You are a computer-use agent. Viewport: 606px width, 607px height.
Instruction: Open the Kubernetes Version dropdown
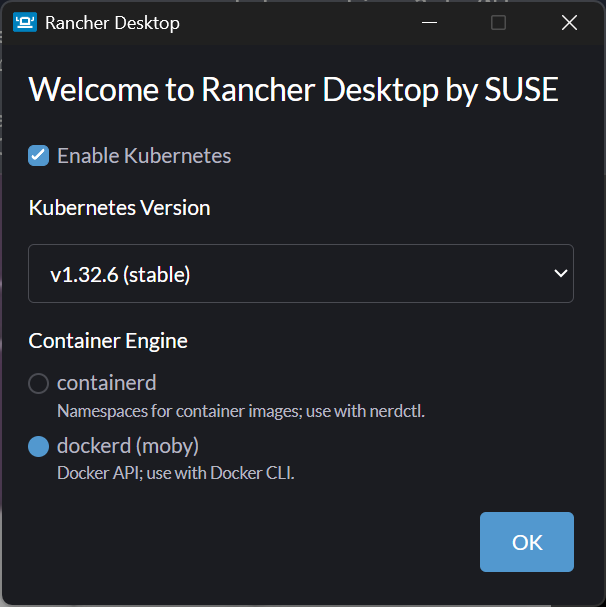coord(301,273)
